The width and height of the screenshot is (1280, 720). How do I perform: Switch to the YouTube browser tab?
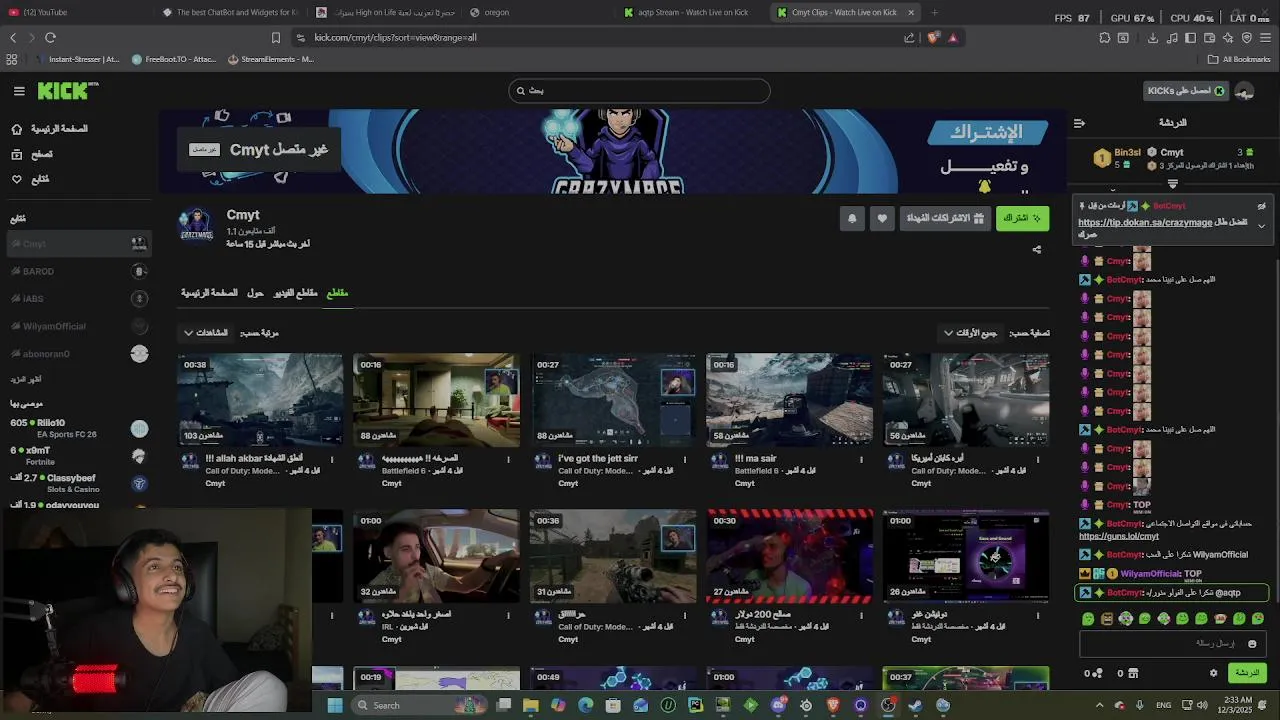pyautogui.click(x=75, y=12)
